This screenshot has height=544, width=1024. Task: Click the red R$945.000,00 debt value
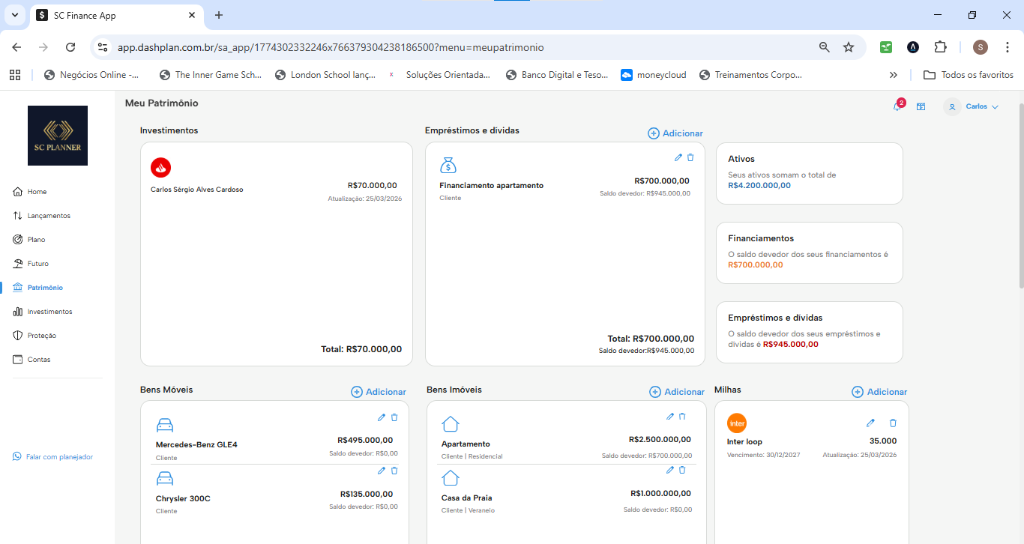click(x=791, y=344)
